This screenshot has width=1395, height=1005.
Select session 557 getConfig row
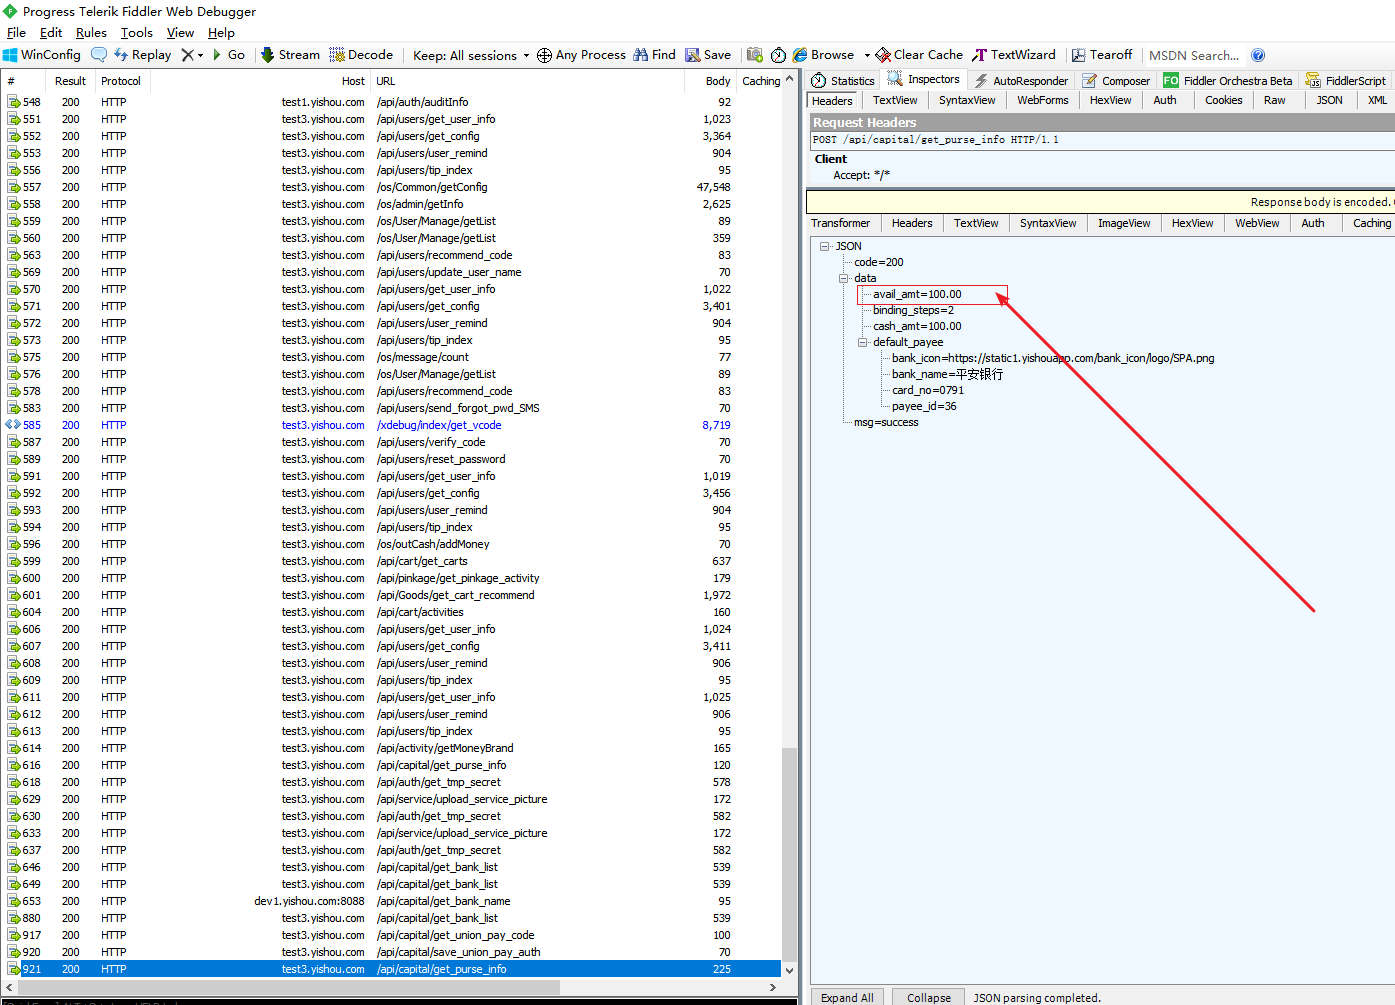392,187
